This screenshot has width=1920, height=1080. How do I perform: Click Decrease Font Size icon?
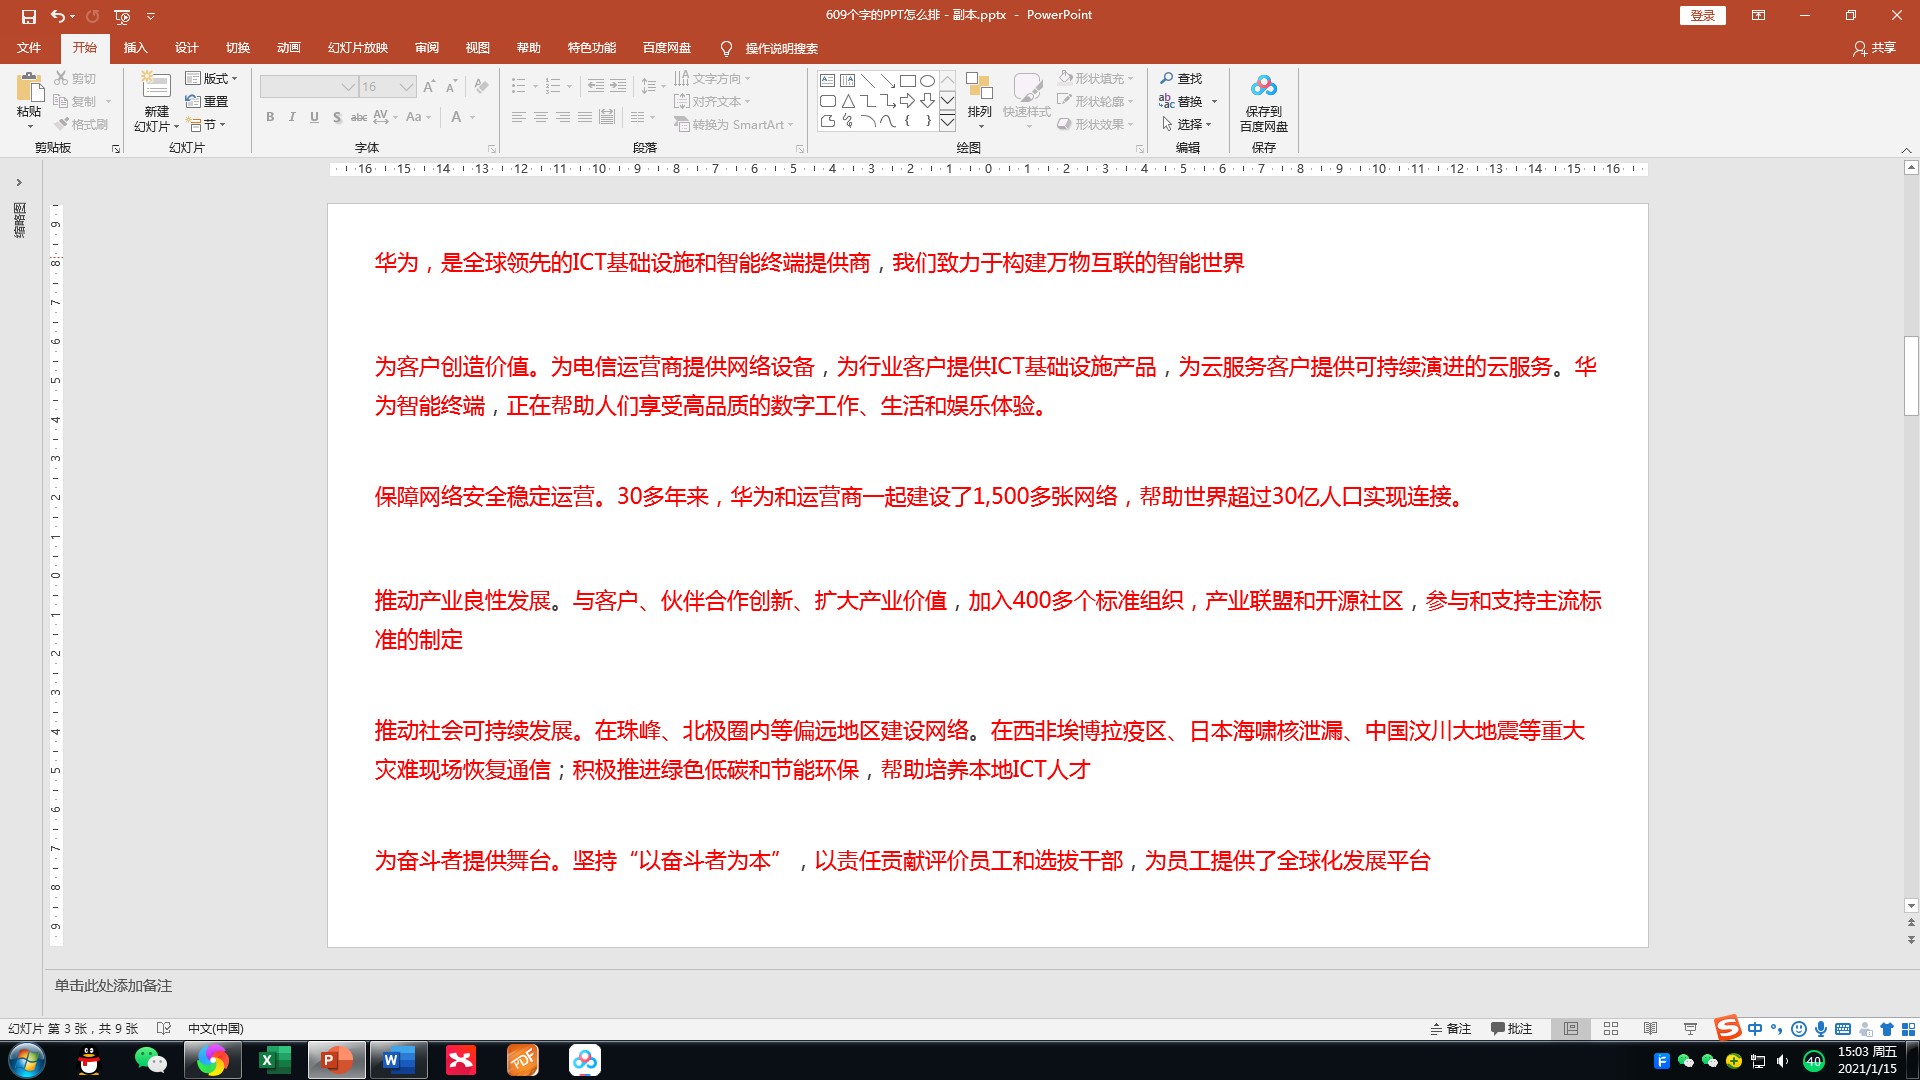tap(451, 87)
